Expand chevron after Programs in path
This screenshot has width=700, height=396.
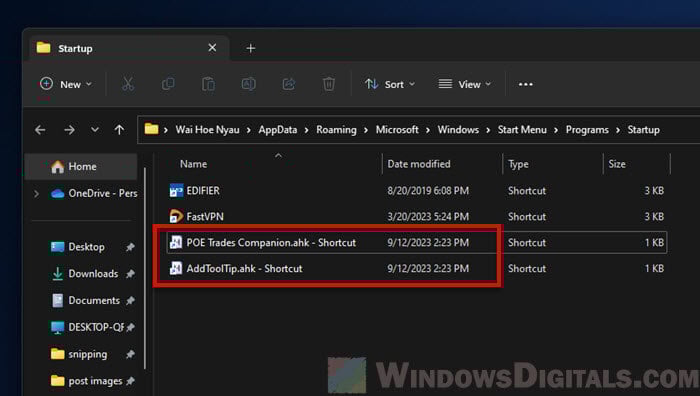(618, 130)
